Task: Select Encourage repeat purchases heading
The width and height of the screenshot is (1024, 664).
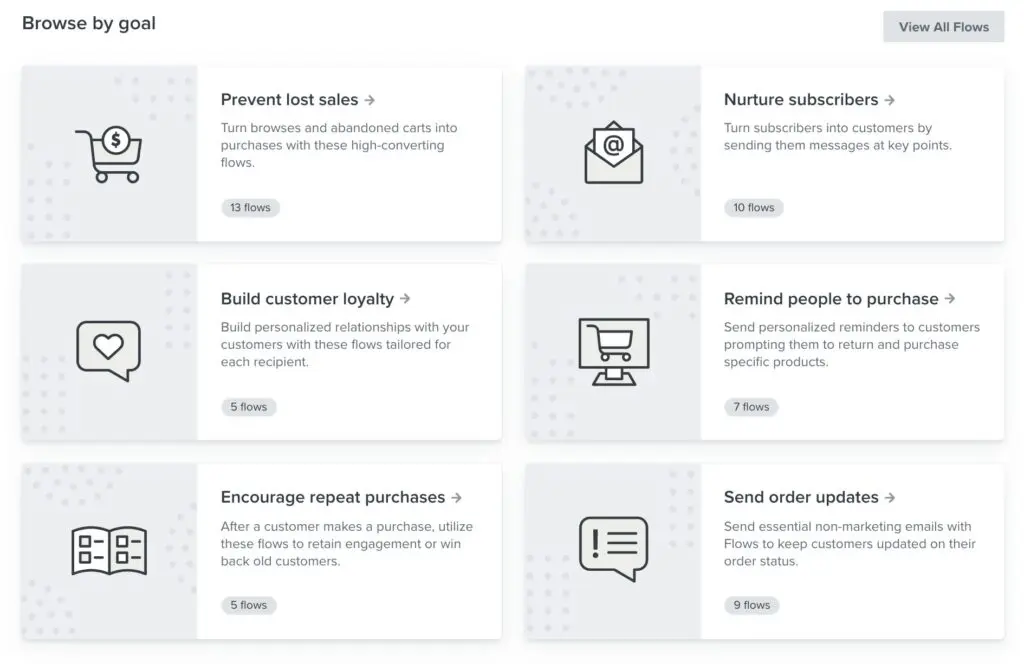Action: click(x=340, y=498)
